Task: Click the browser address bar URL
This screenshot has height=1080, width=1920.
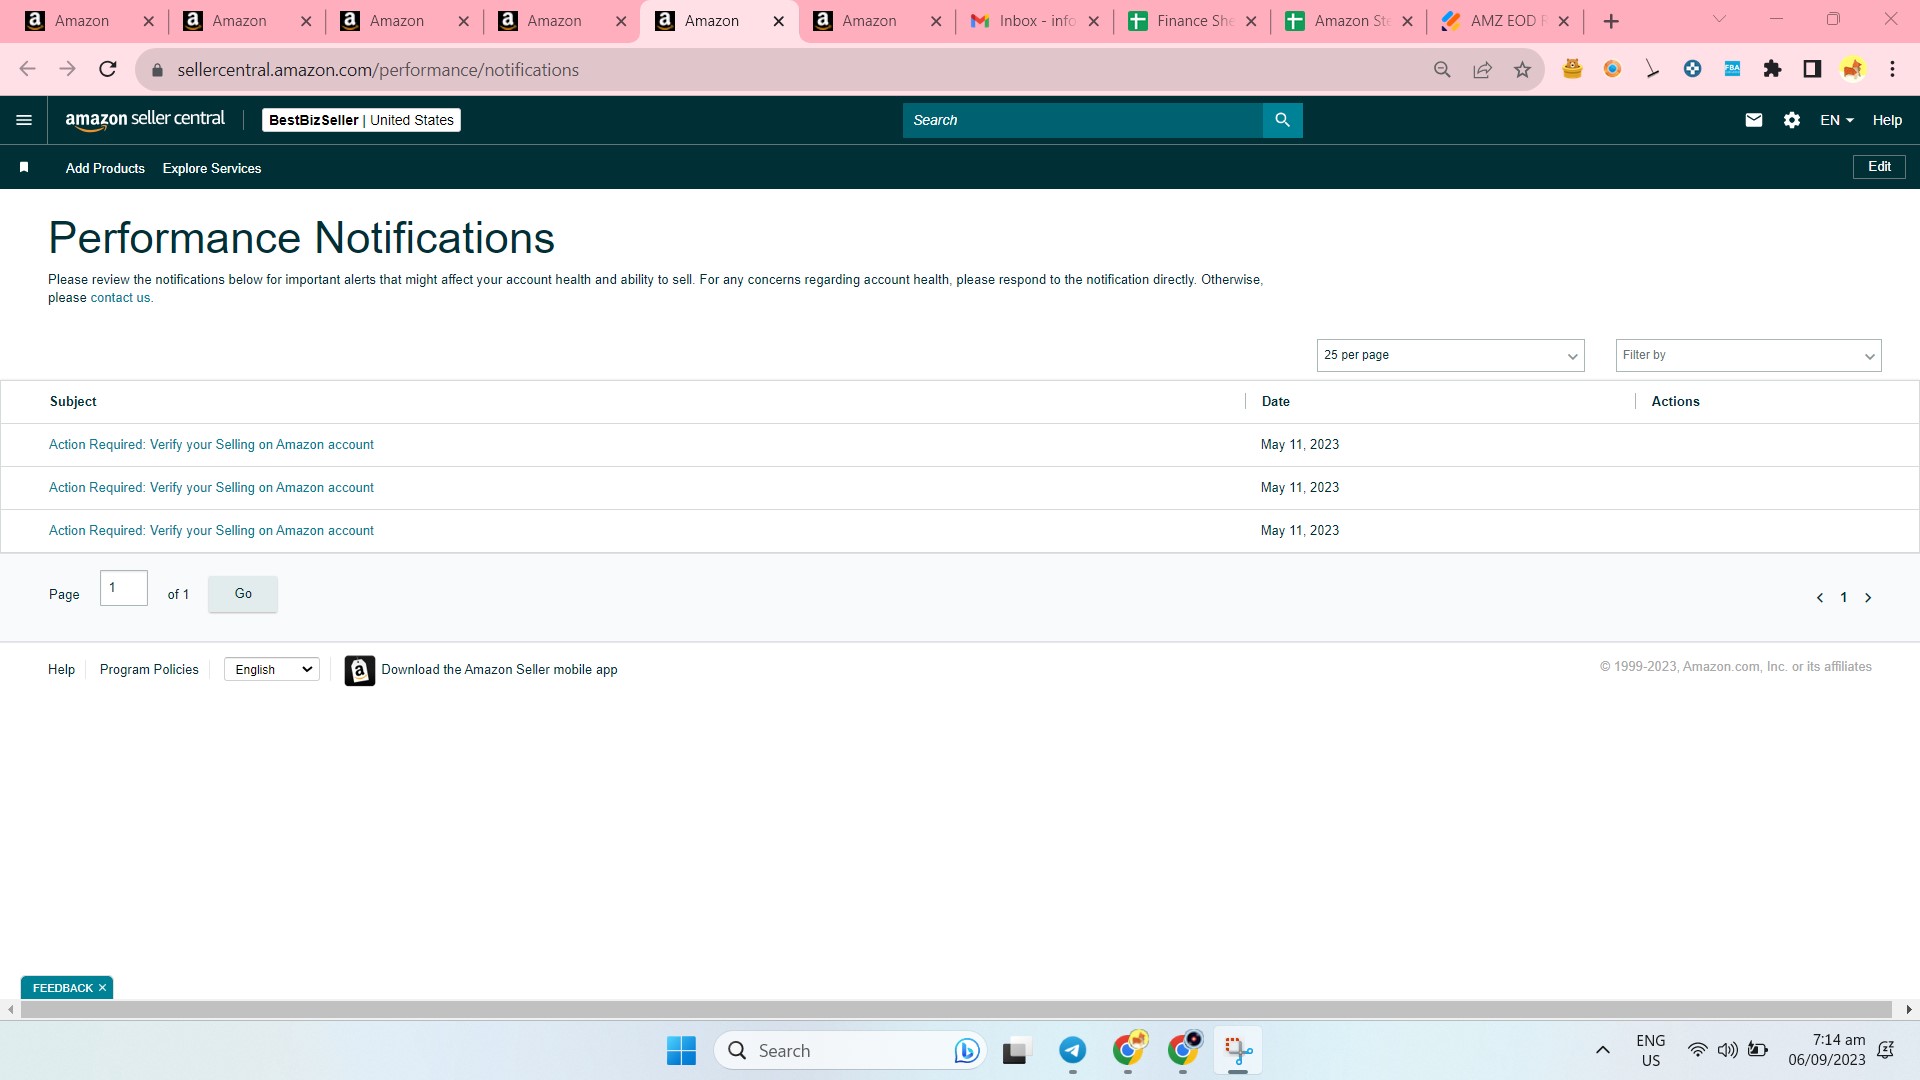Action: click(x=378, y=70)
